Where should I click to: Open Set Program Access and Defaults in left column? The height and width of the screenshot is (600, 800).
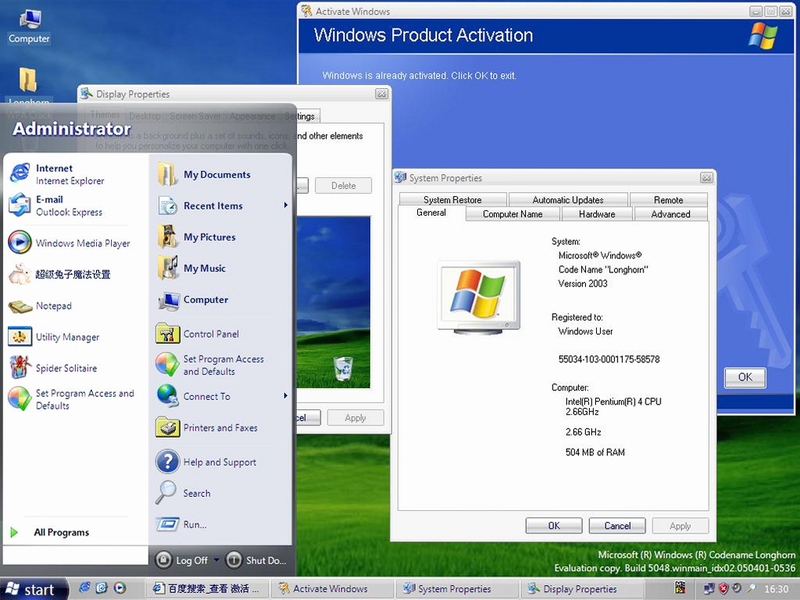point(72,399)
